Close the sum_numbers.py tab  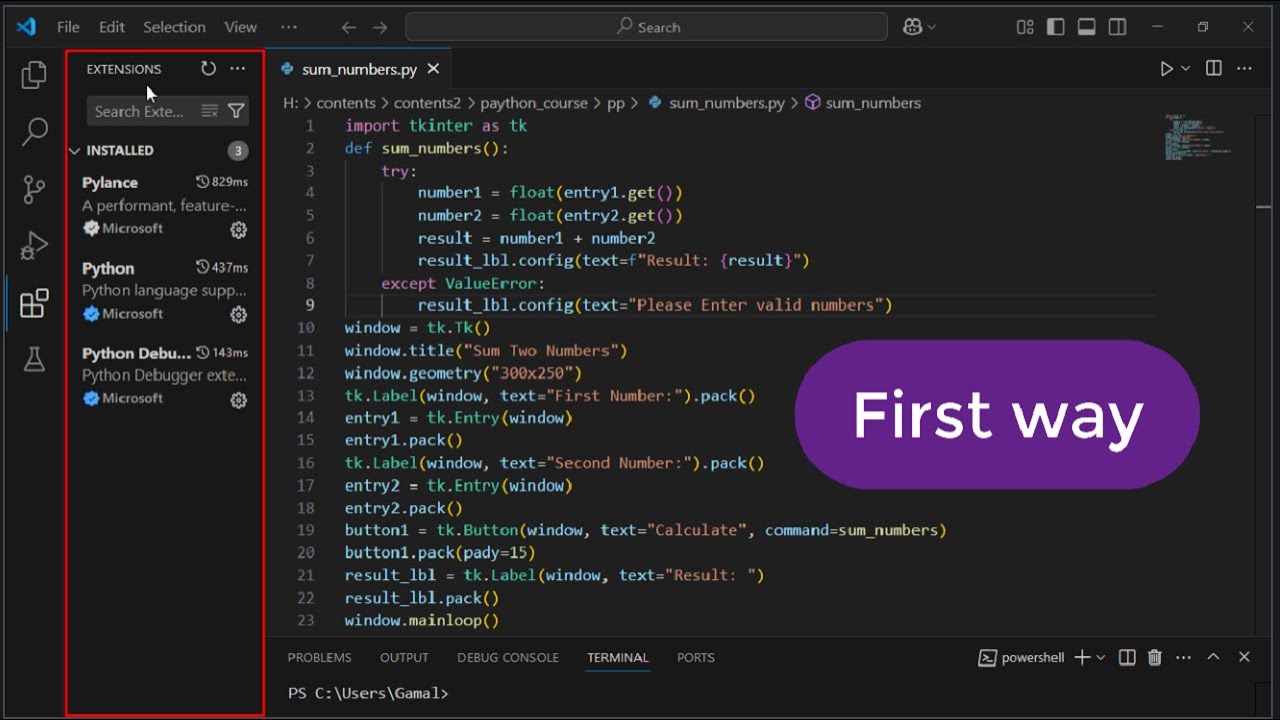(433, 69)
